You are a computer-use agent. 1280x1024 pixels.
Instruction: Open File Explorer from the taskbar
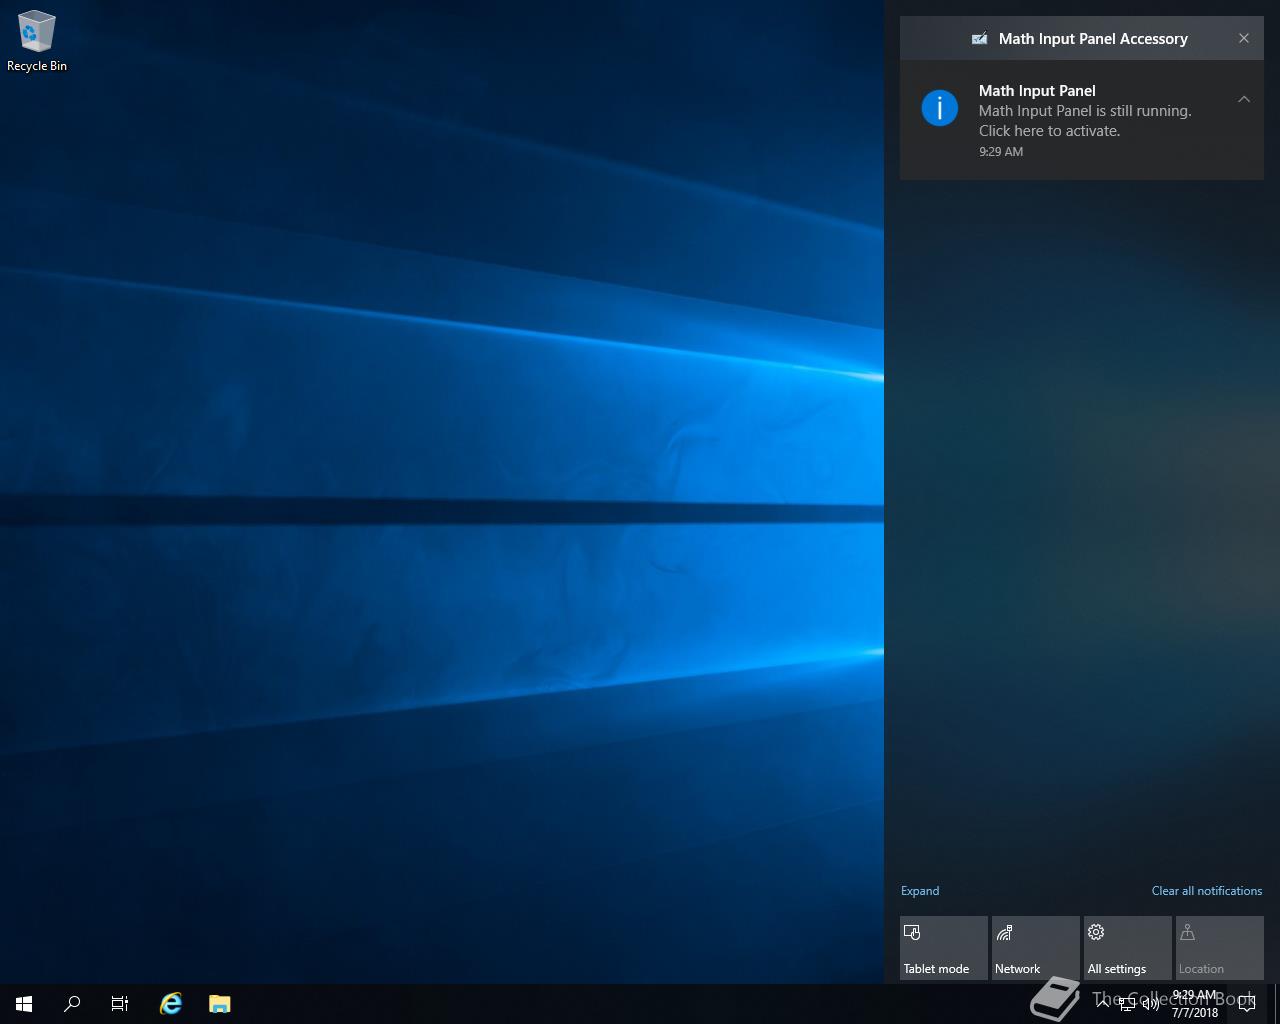point(220,1004)
